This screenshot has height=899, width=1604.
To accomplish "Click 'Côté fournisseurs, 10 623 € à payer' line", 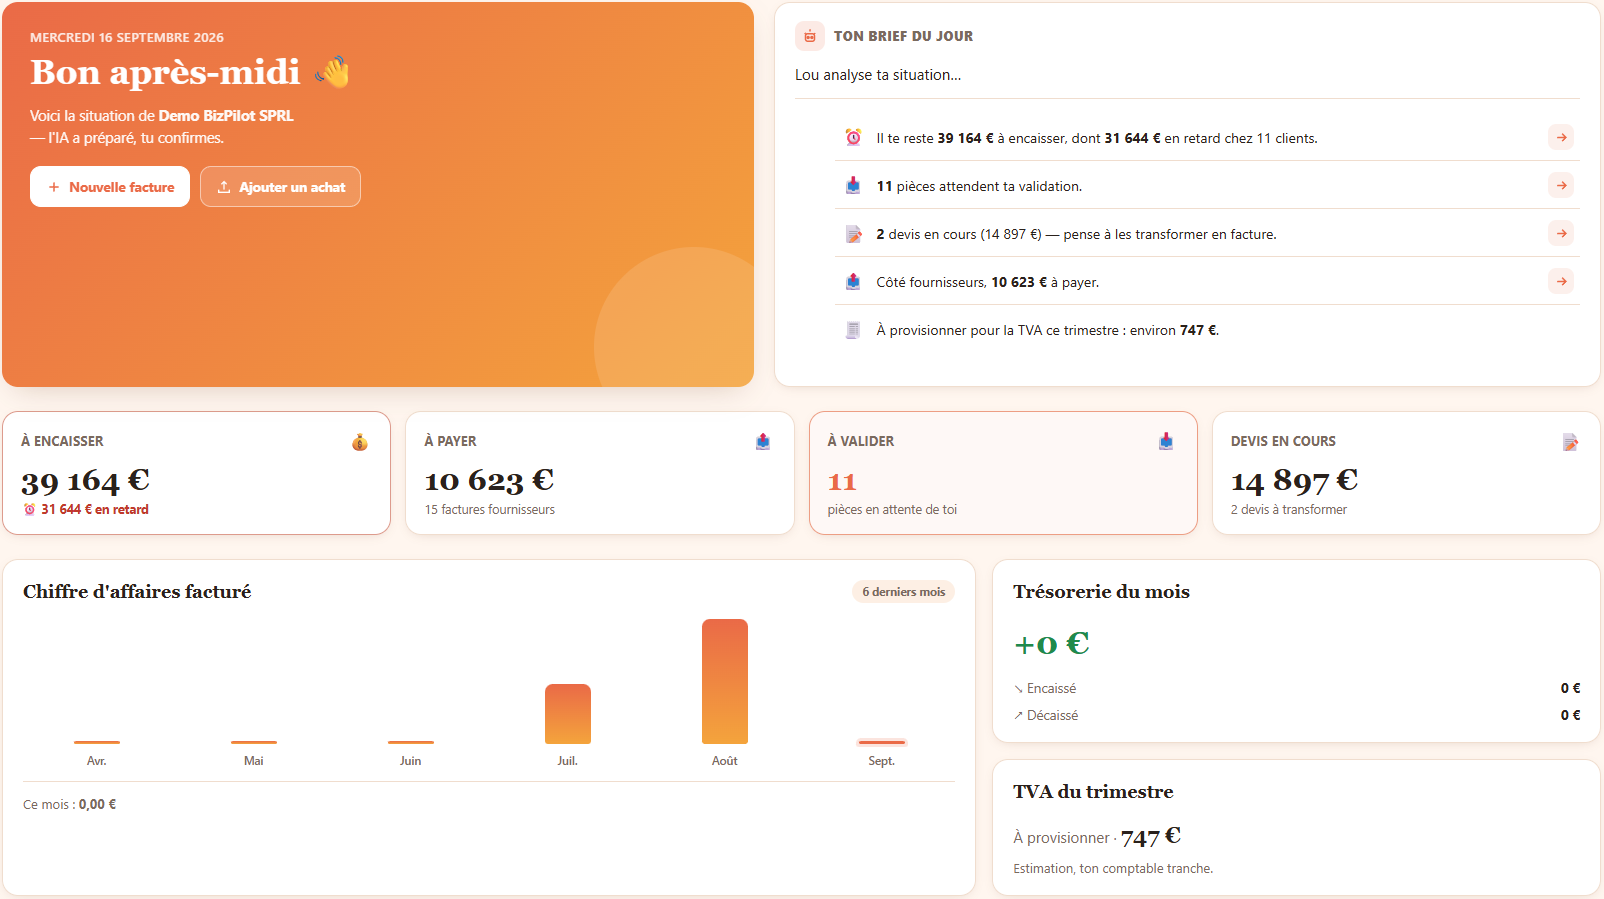I will (1207, 282).
